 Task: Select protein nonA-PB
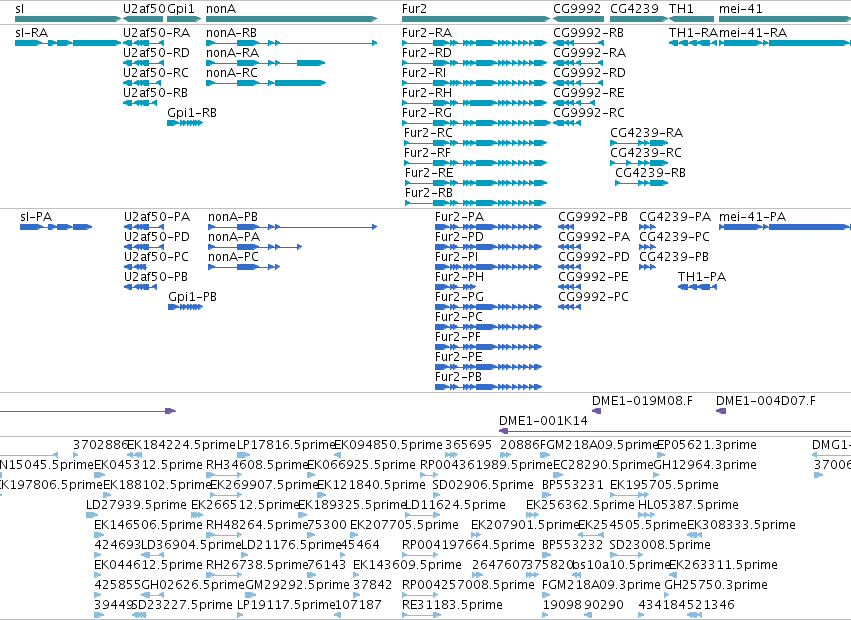click(233, 217)
